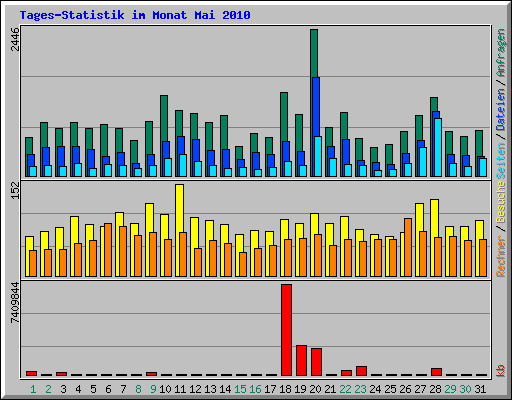Click the orange Rechner bar for day 26
Screen dimensions: 512x400
click(x=408, y=247)
